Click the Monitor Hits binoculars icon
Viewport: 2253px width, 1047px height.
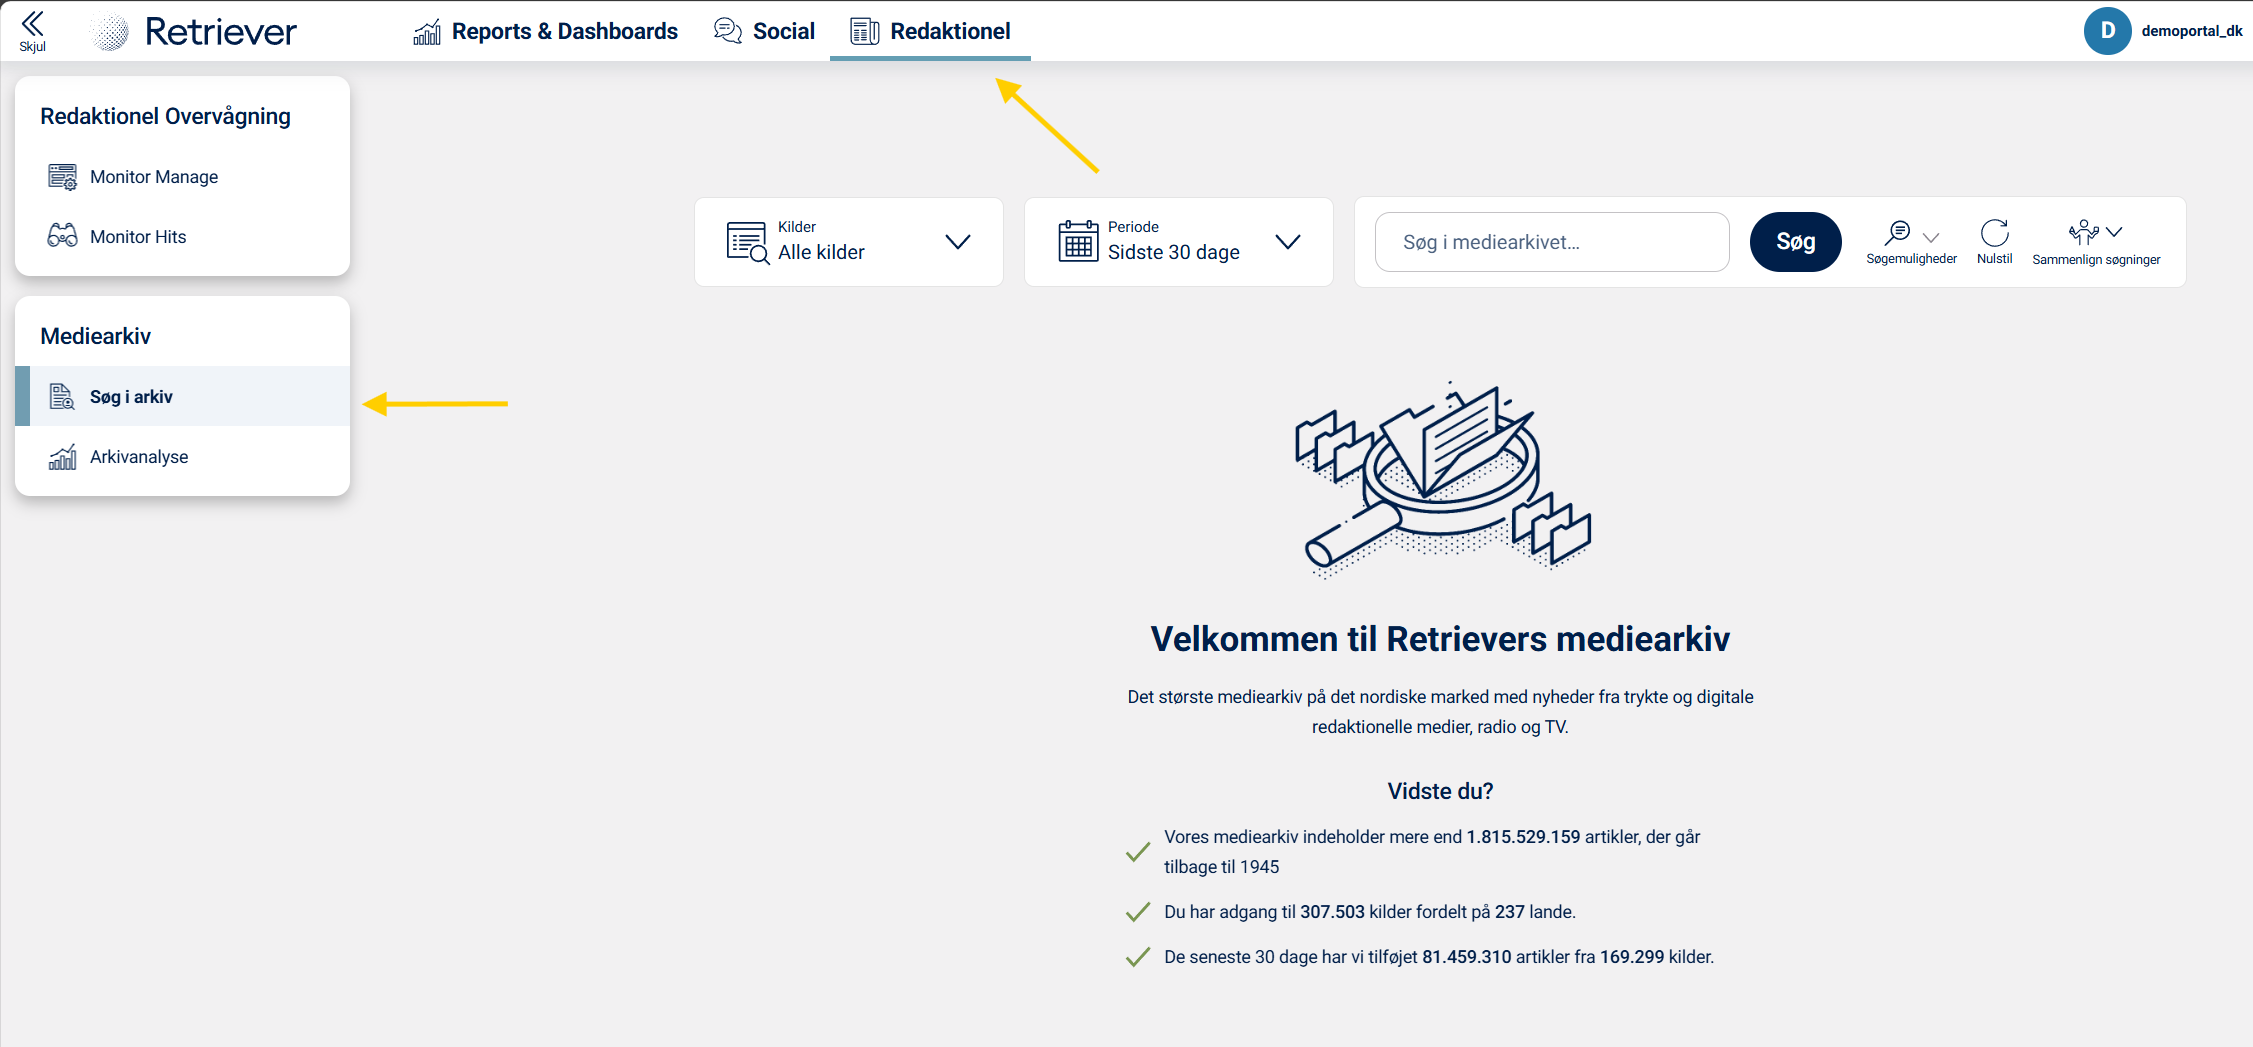click(62, 236)
